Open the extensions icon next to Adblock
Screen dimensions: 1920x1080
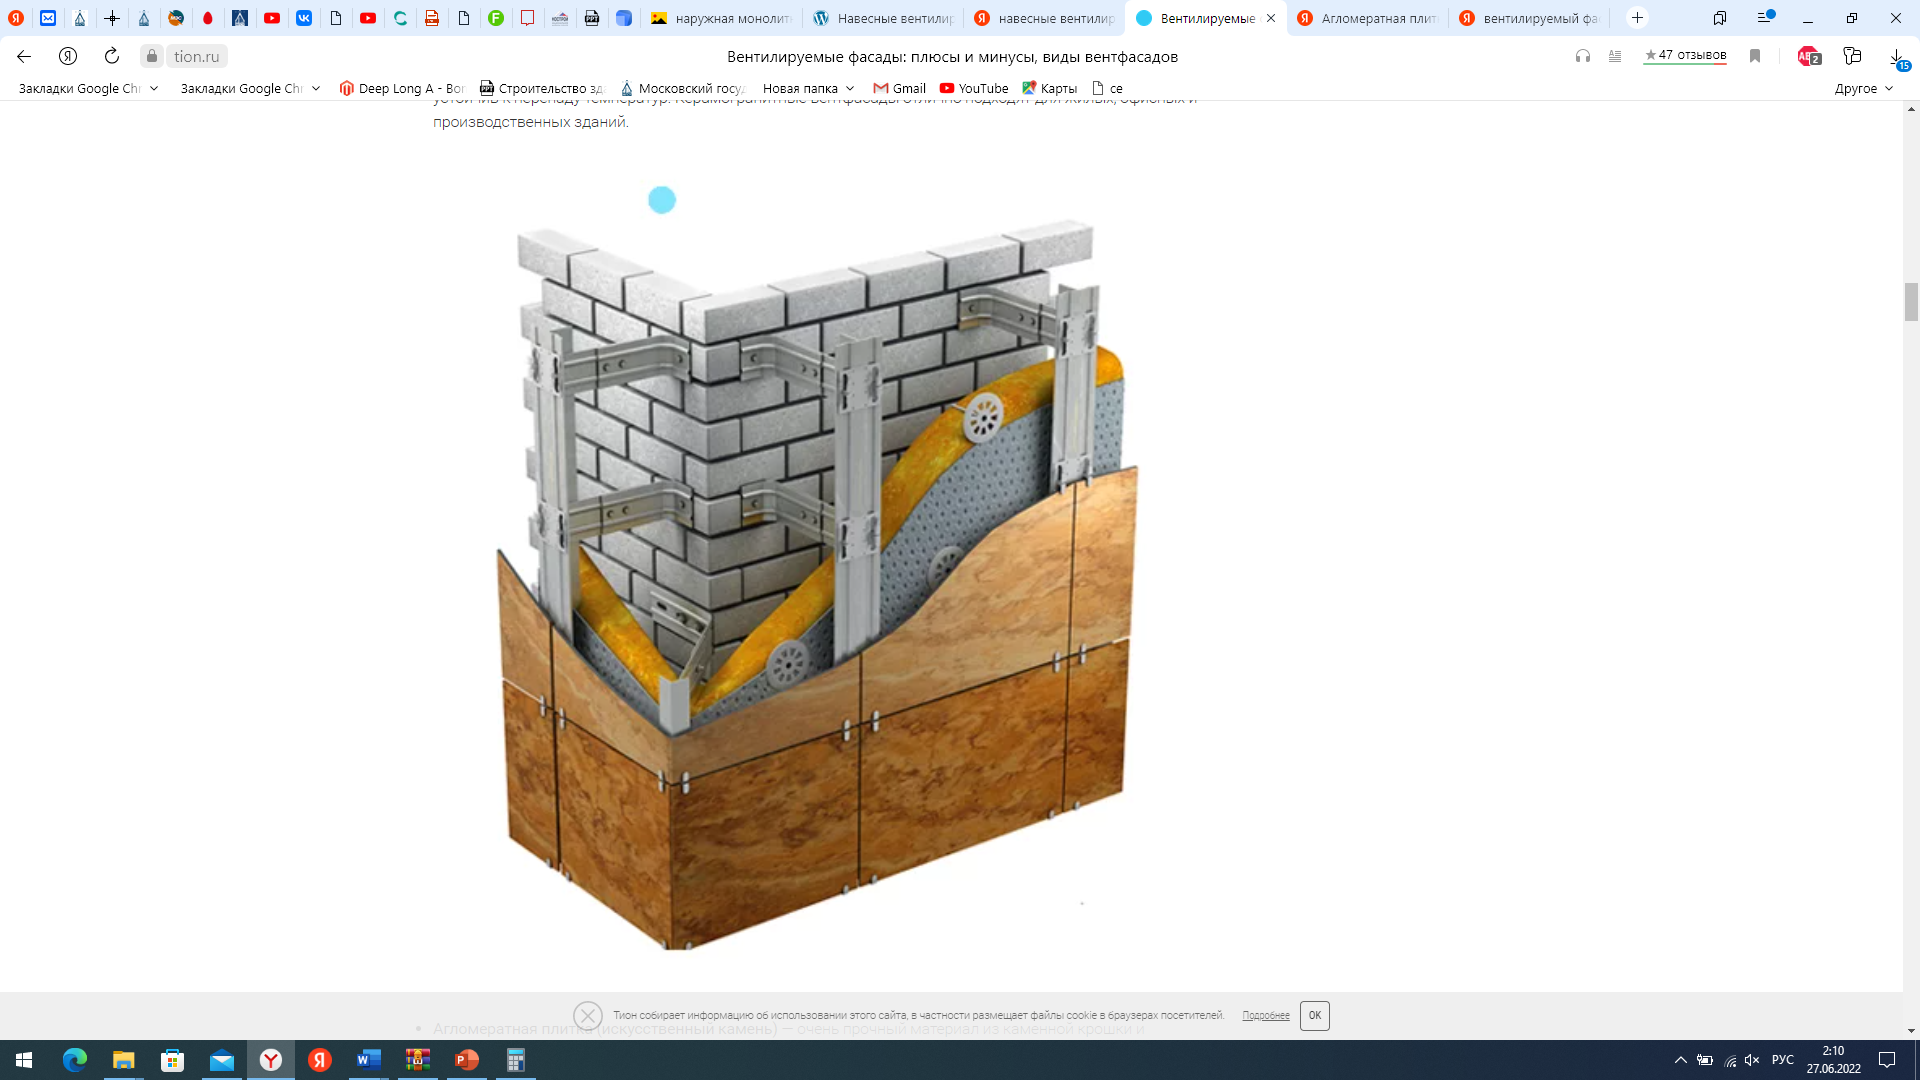[1852, 56]
